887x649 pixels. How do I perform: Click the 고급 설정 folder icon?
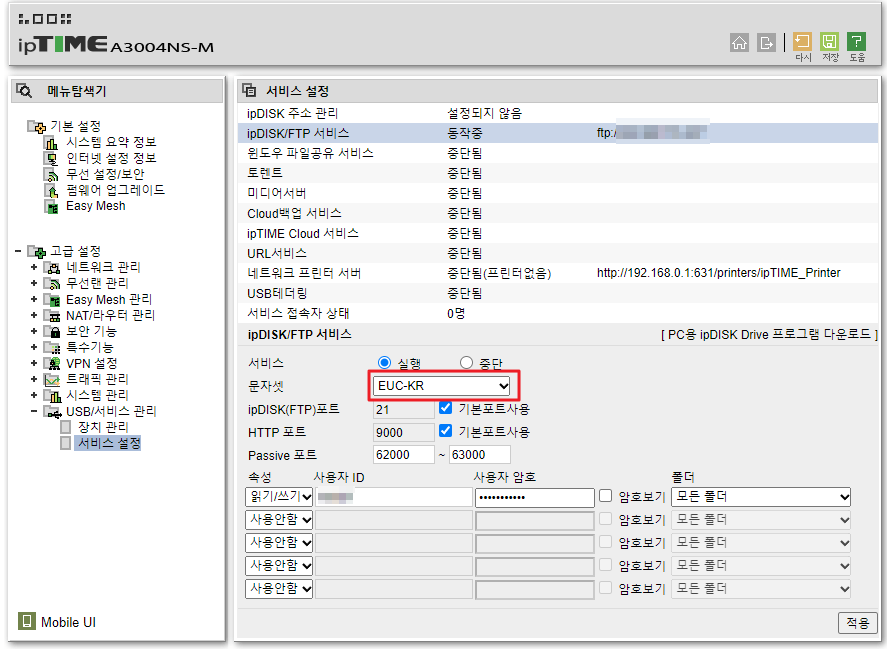37,251
